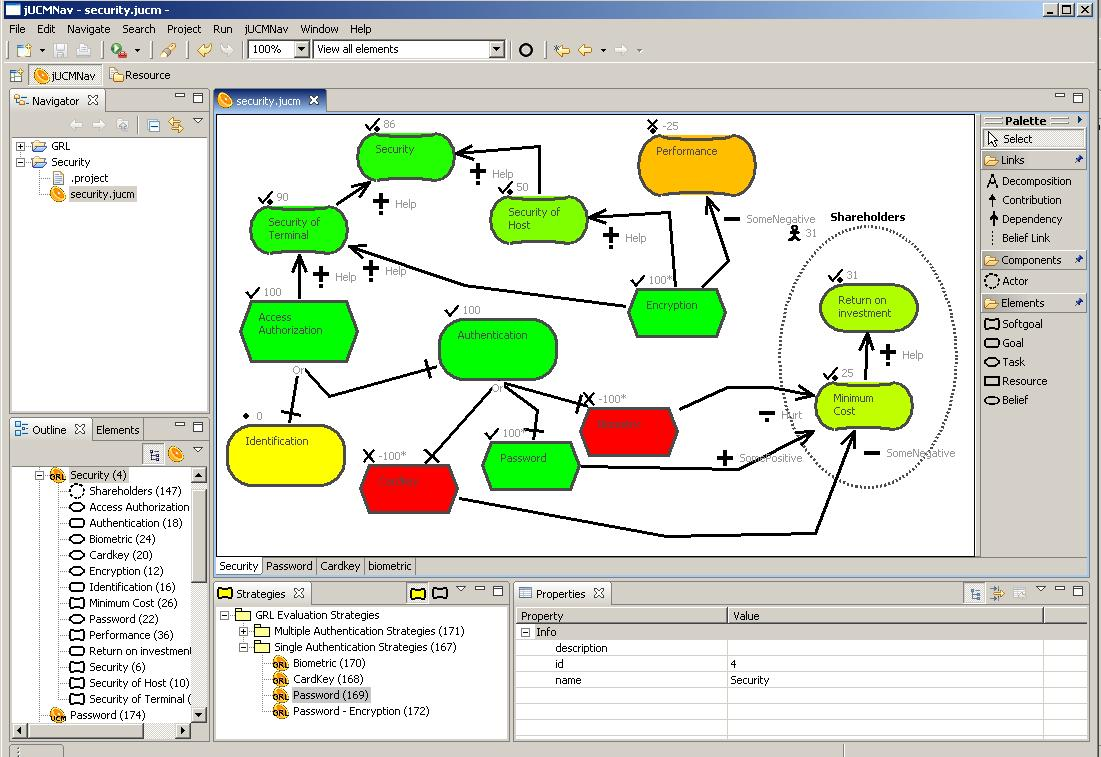The image size is (1101, 757).
Task: Click the Save icon in main toolbar
Action: (61, 49)
